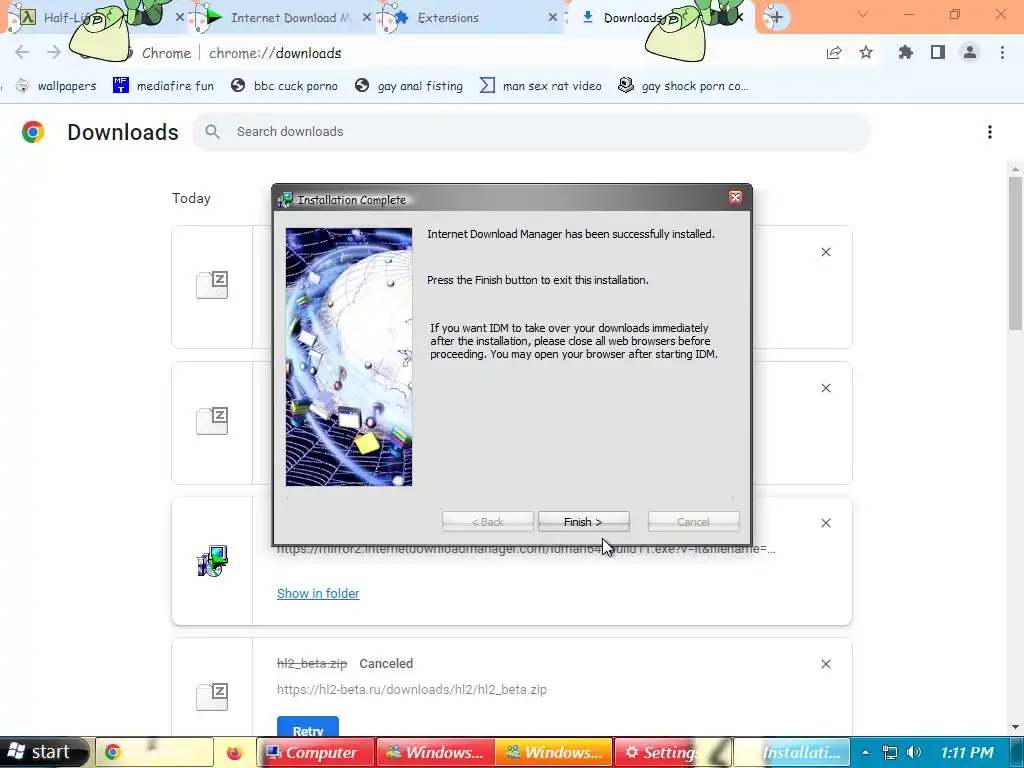Close the Installation Complete dialog with its red X
1024x768 pixels.
(735, 197)
